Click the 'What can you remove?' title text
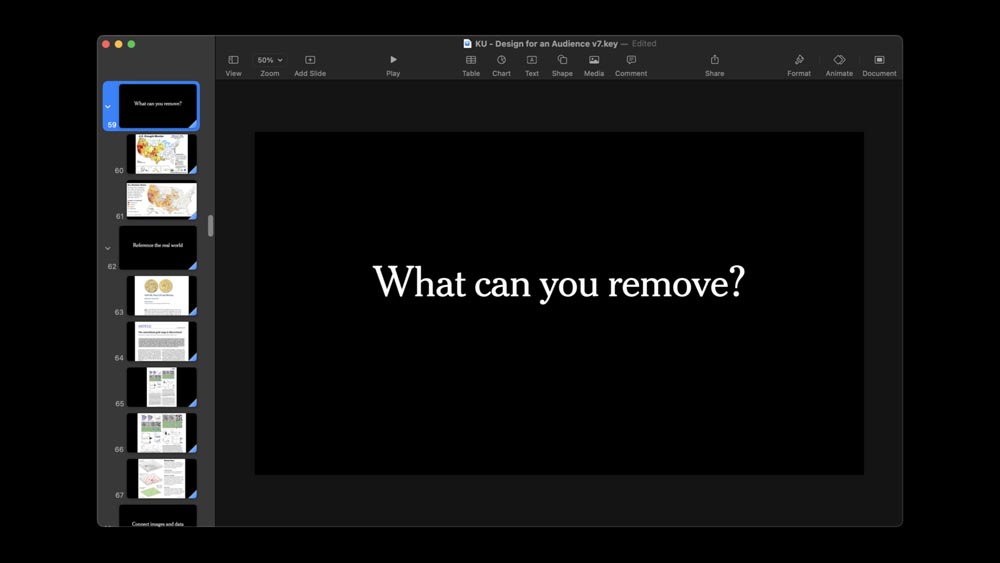1000x563 pixels. (x=558, y=283)
